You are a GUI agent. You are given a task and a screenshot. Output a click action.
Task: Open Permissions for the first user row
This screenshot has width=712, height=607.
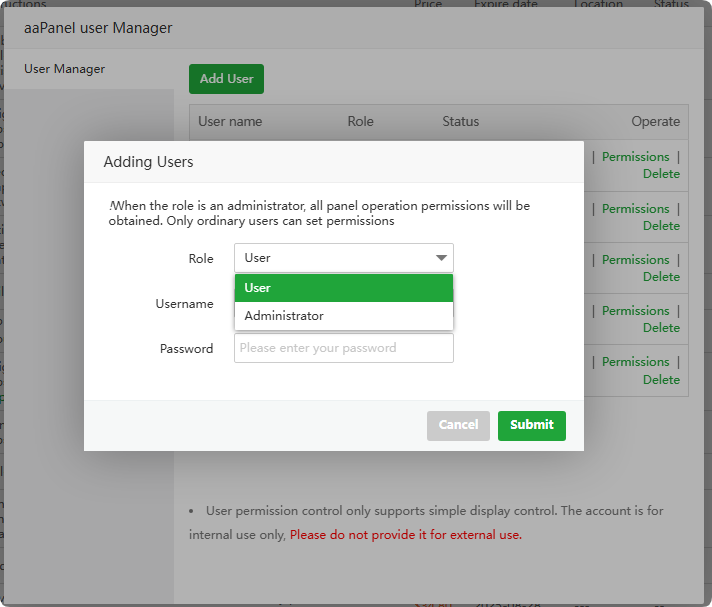click(635, 157)
